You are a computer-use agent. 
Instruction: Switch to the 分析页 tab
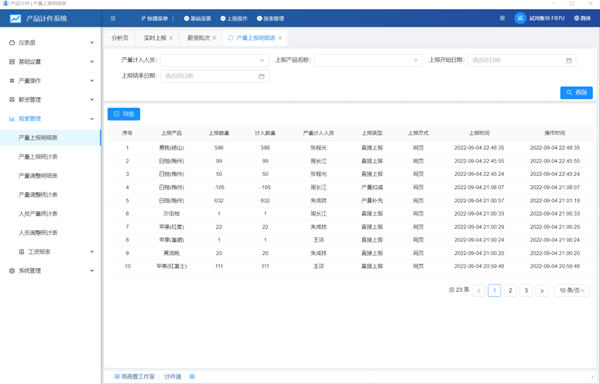(x=120, y=38)
